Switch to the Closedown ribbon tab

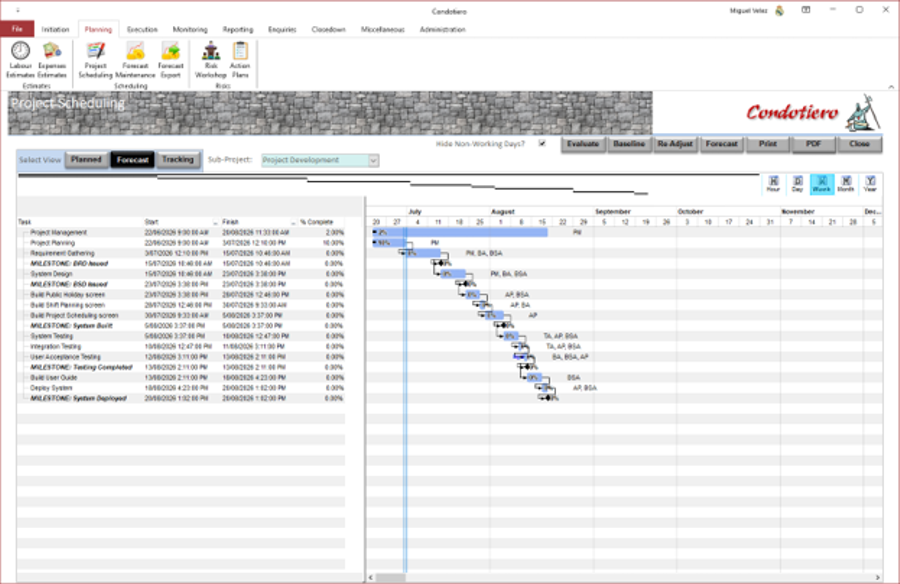tap(328, 29)
